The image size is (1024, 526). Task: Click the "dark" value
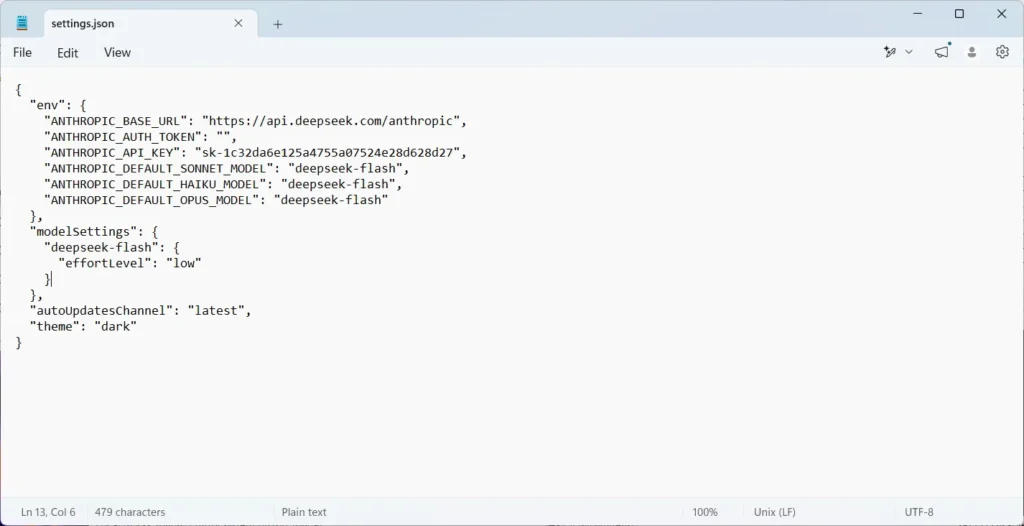click(115, 327)
